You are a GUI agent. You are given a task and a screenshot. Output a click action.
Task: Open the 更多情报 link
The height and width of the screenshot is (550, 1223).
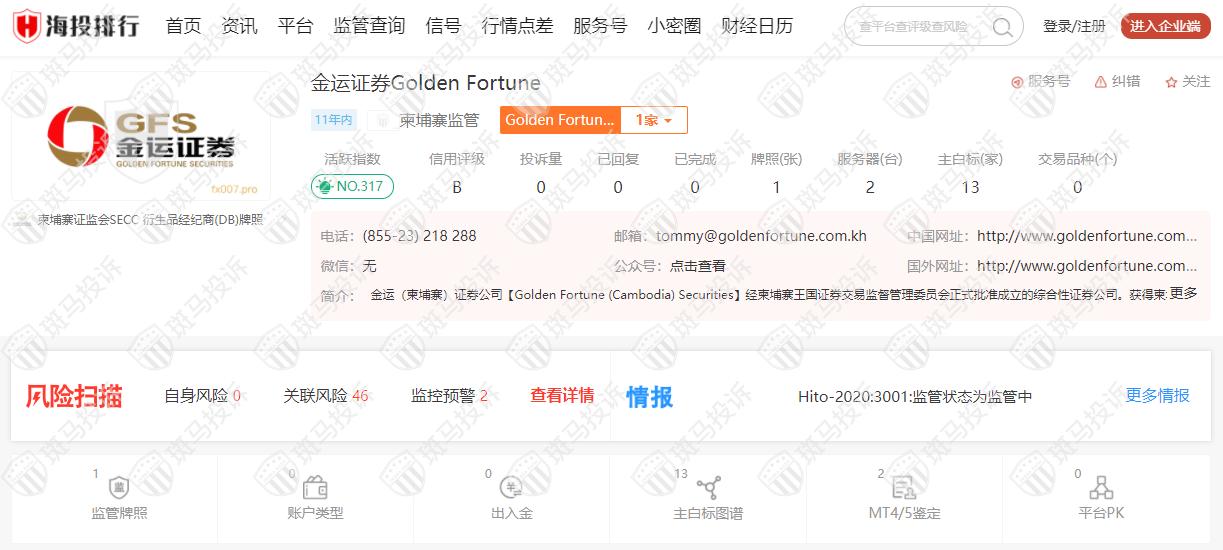pyautogui.click(x=1157, y=396)
